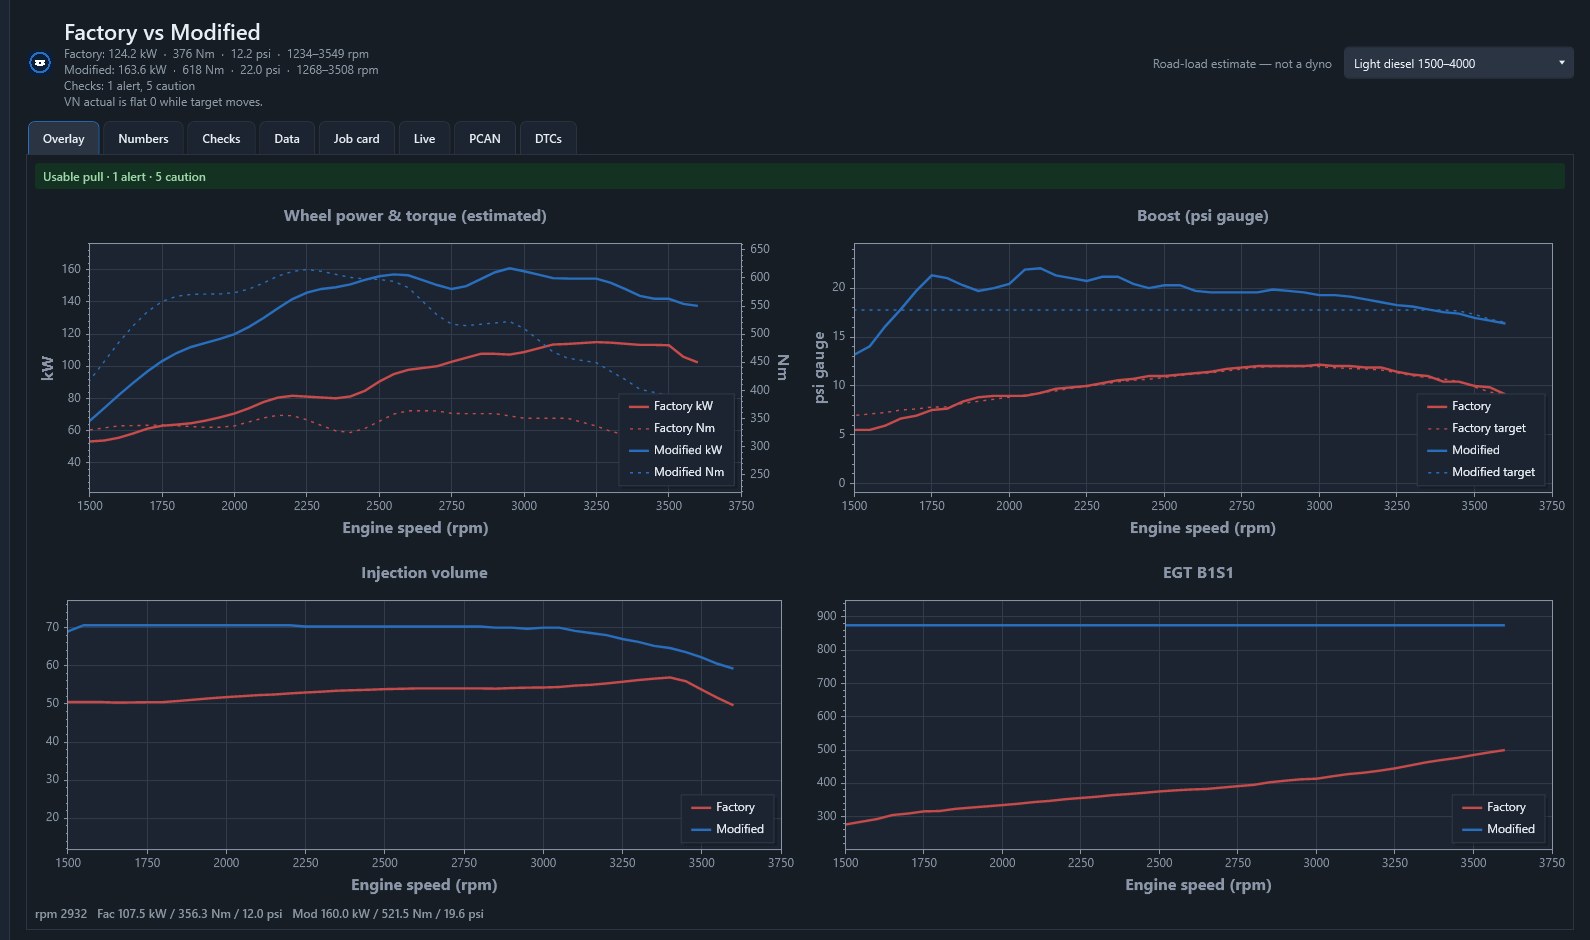Toggle Modified legend entry in Injection volume chart
The height and width of the screenshot is (940, 1590).
point(727,829)
